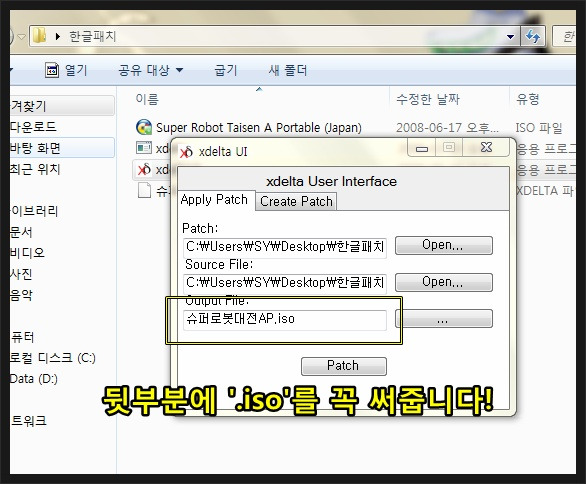Screen dimensions: 586x484
Task: Browse output file with the '...' button
Action: click(x=444, y=318)
